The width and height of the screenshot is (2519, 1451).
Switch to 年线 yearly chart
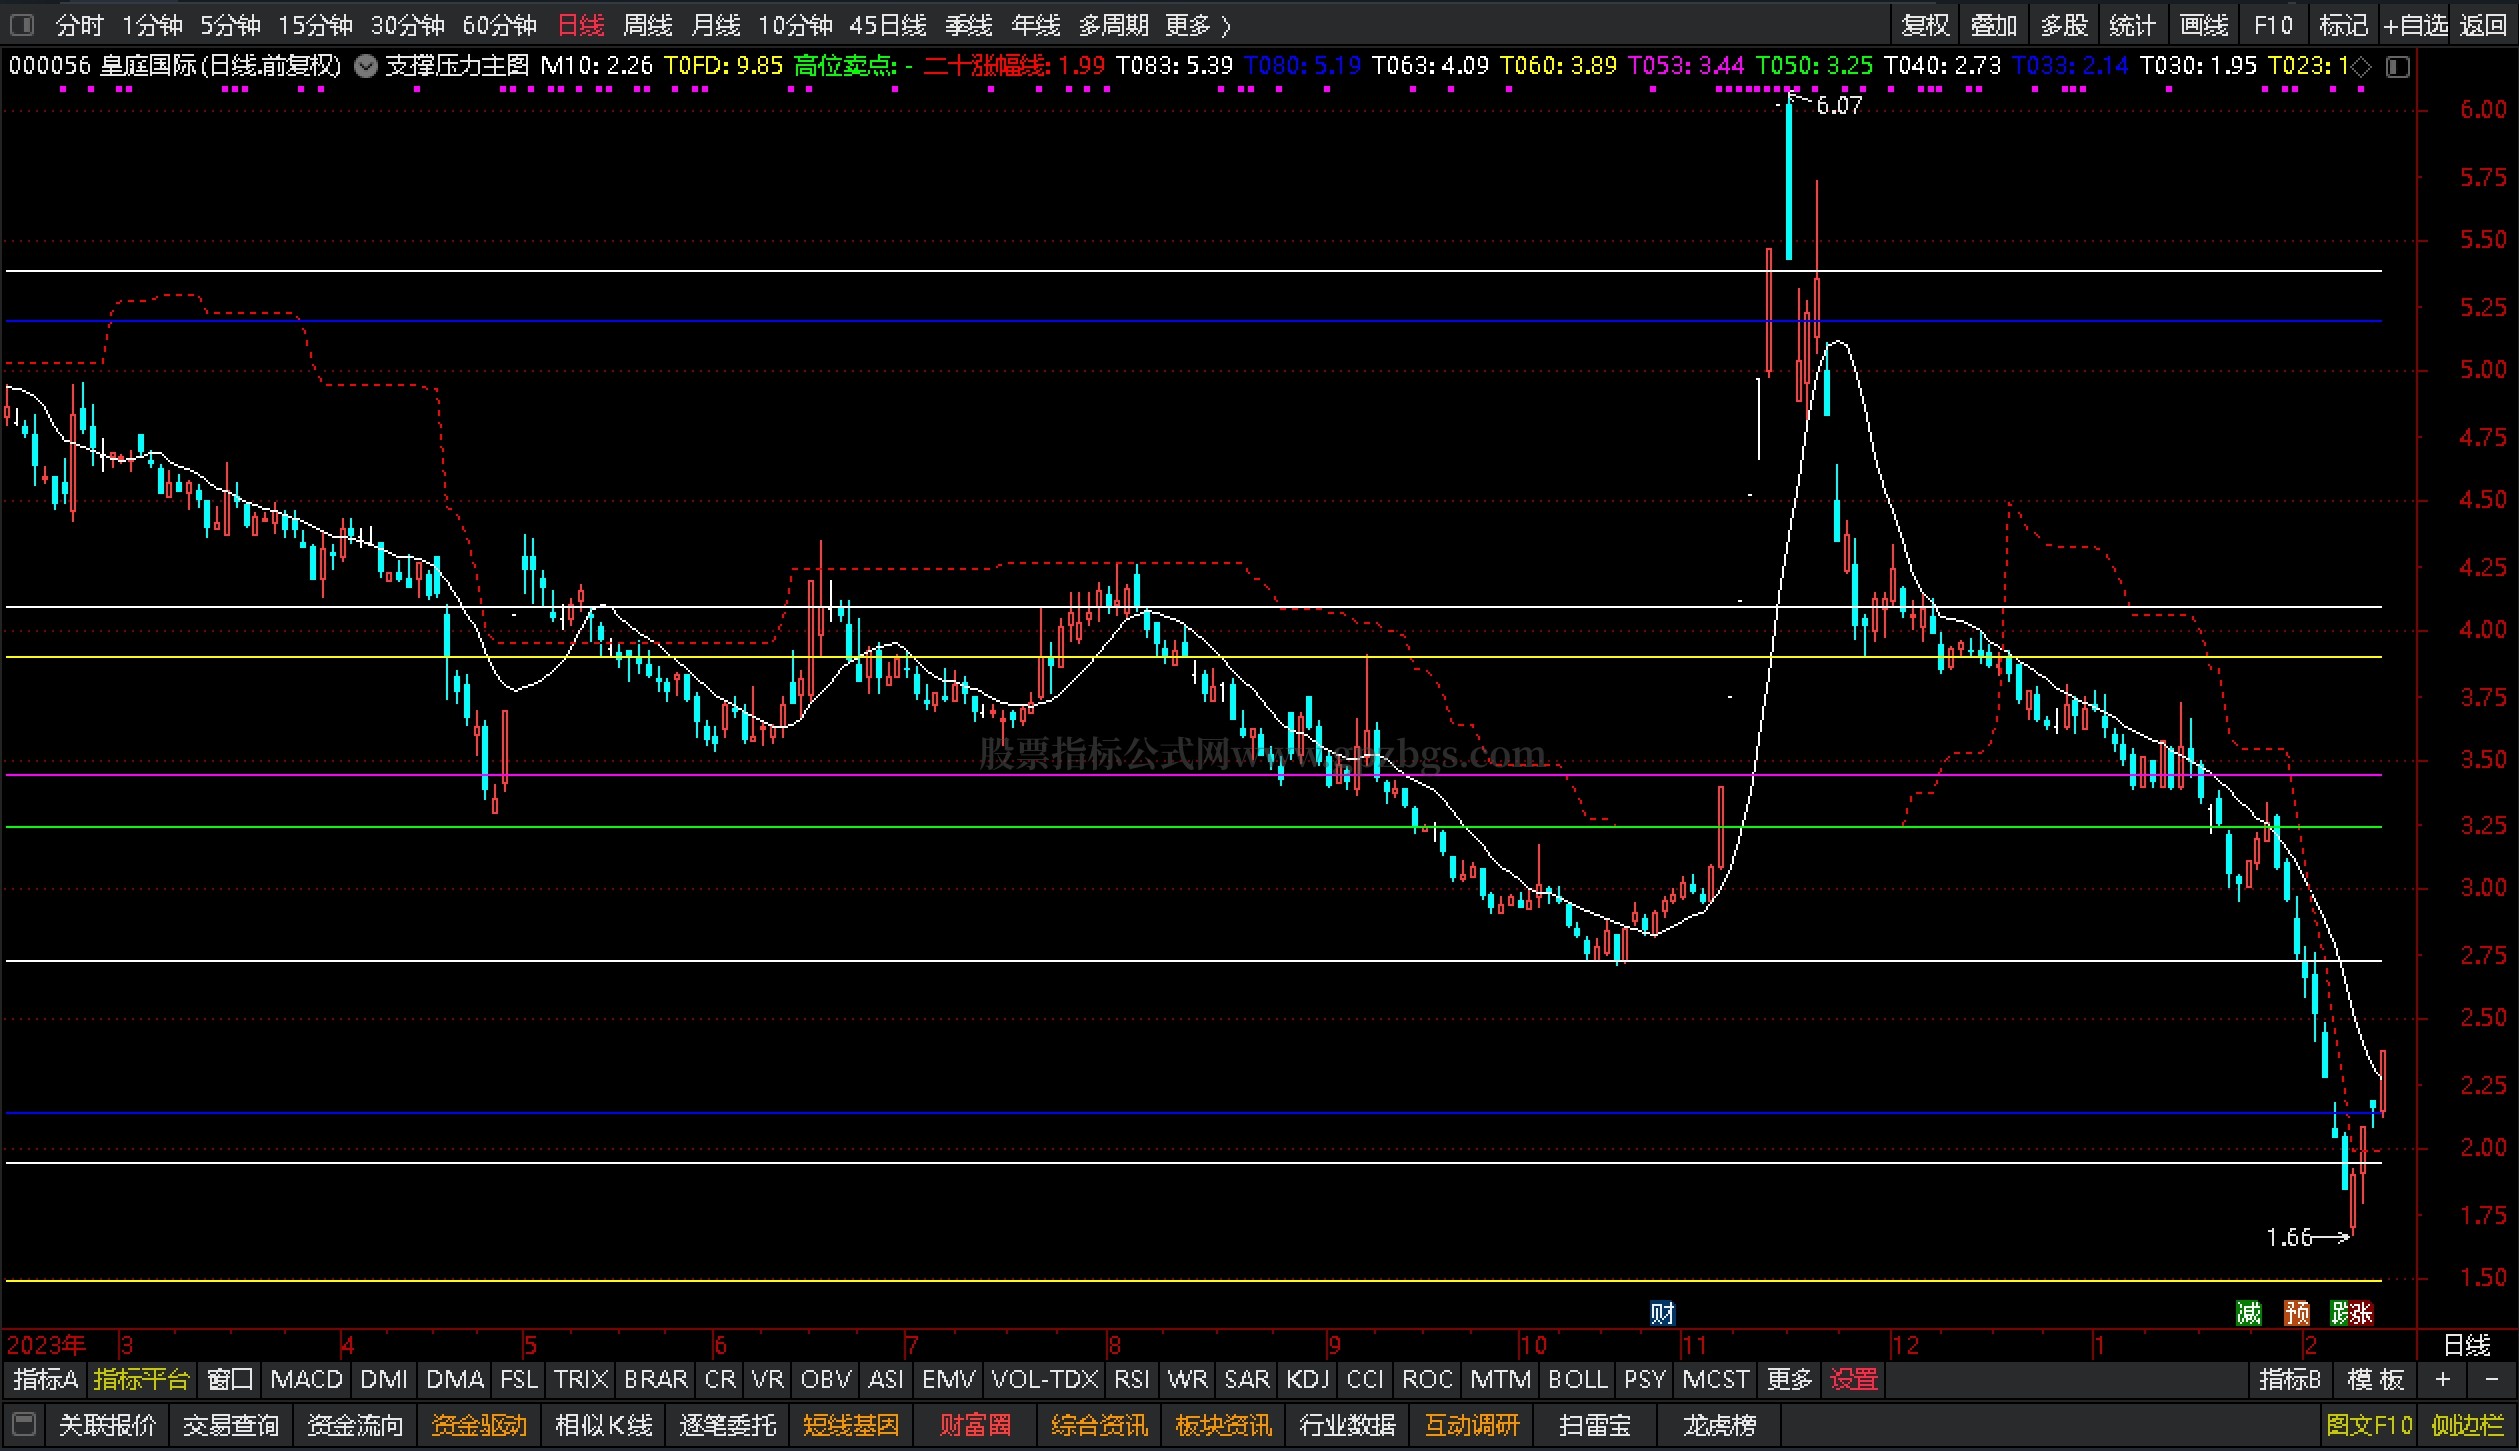1036,25
